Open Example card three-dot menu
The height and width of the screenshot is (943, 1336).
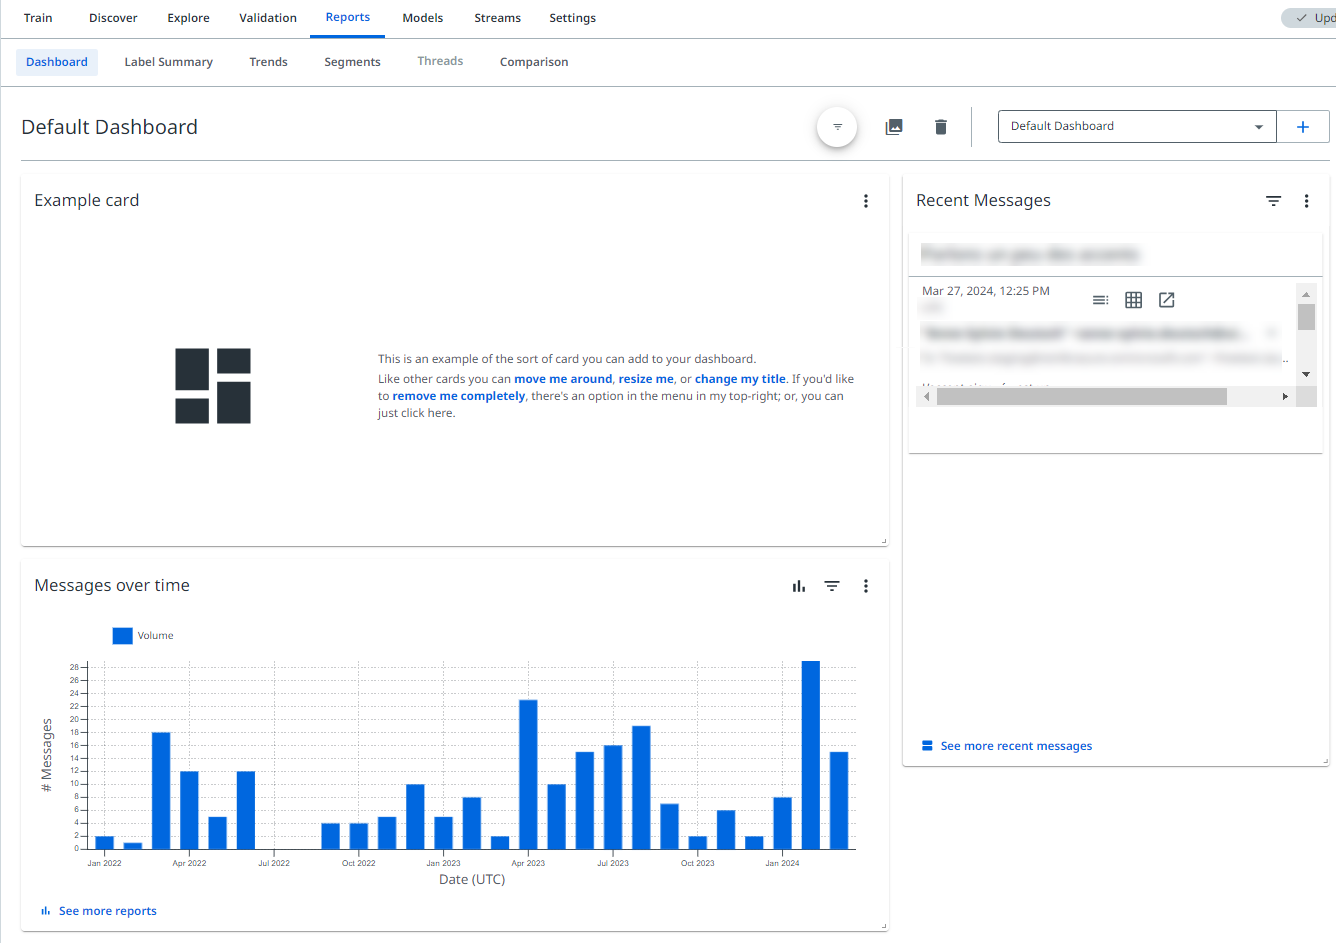(x=865, y=201)
